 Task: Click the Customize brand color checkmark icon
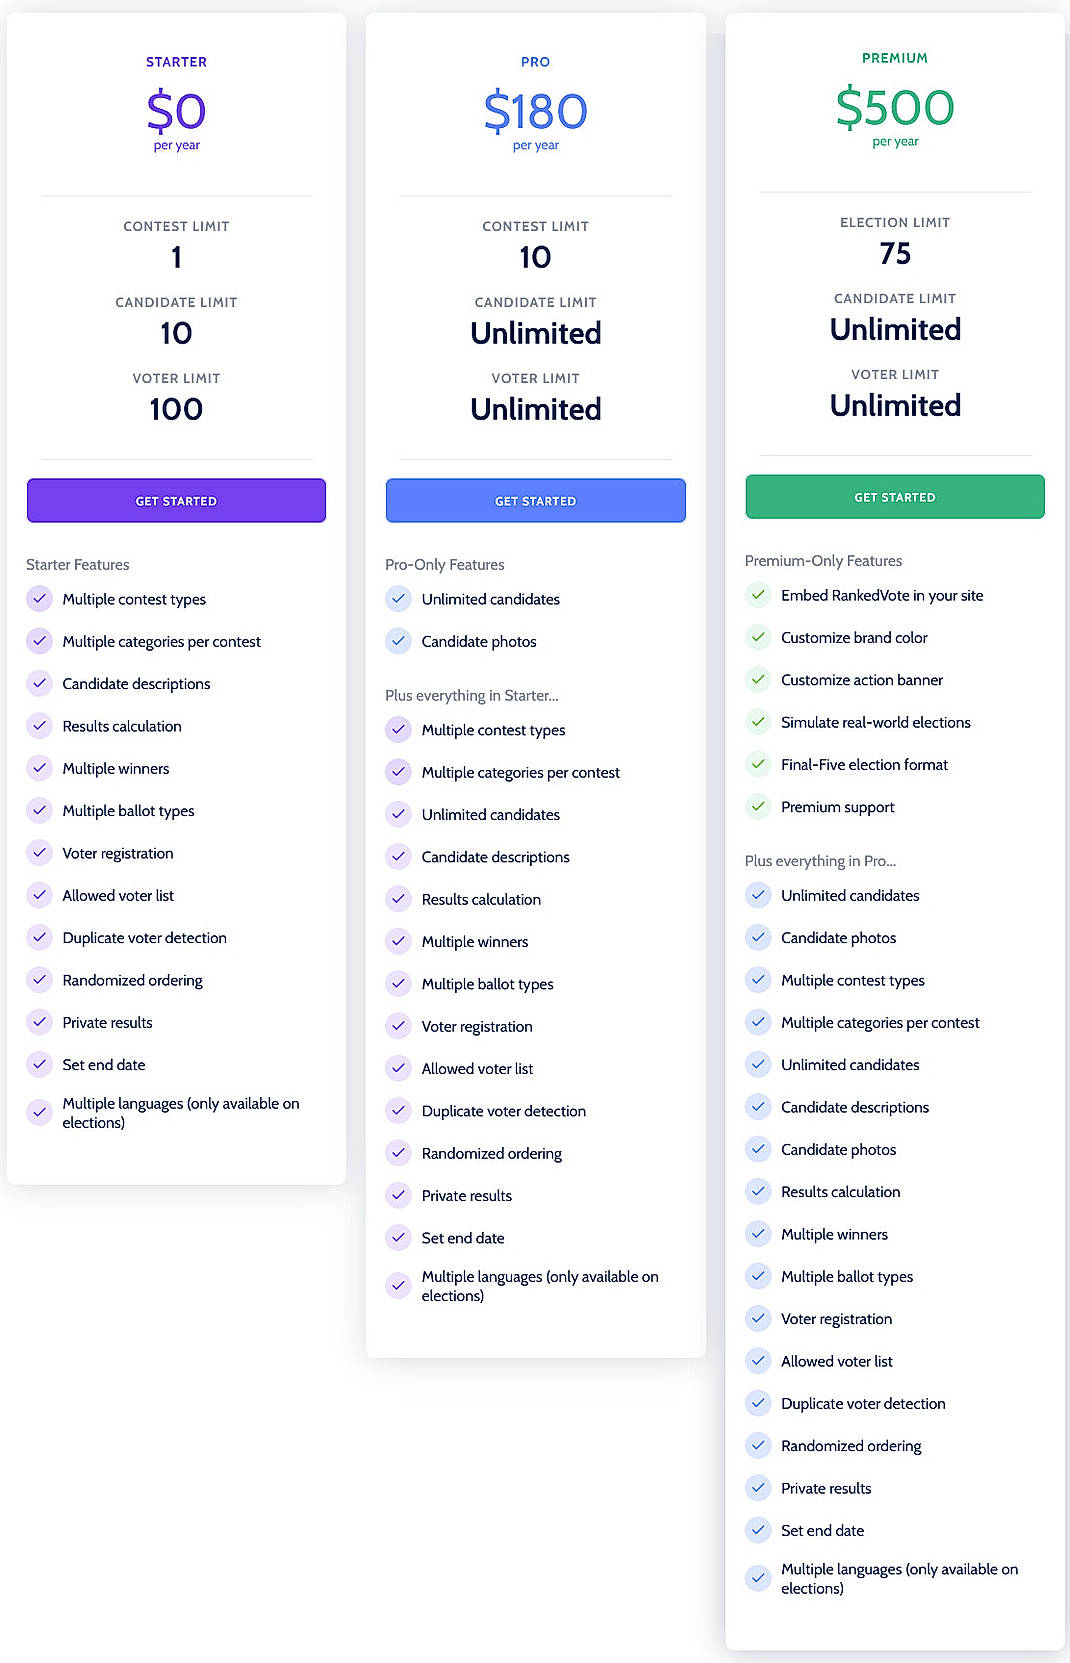tap(758, 637)
